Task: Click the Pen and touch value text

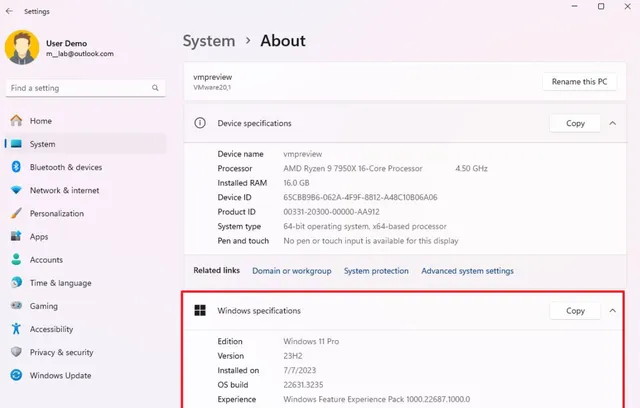Action: pos(371,241)
